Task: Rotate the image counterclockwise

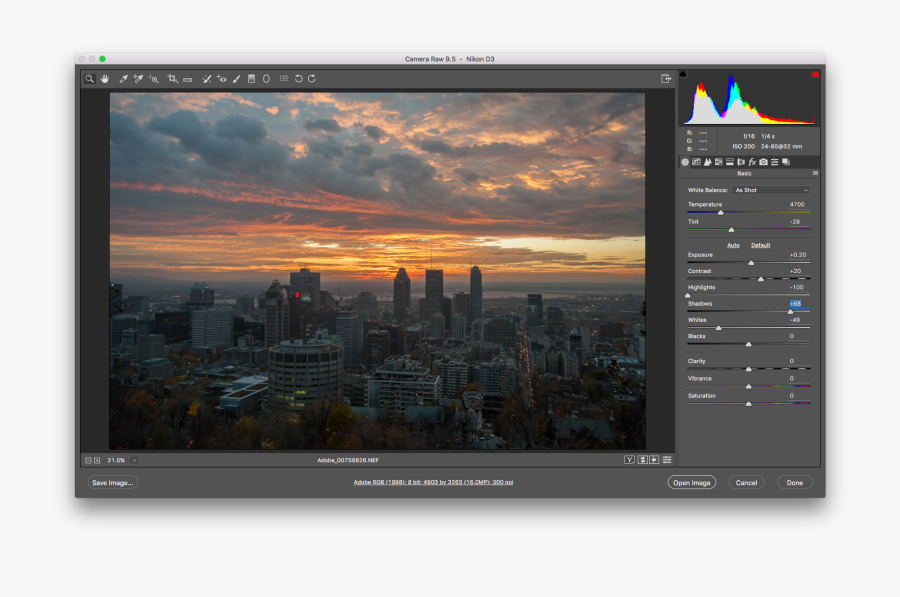Action: (x=297, y=79)
